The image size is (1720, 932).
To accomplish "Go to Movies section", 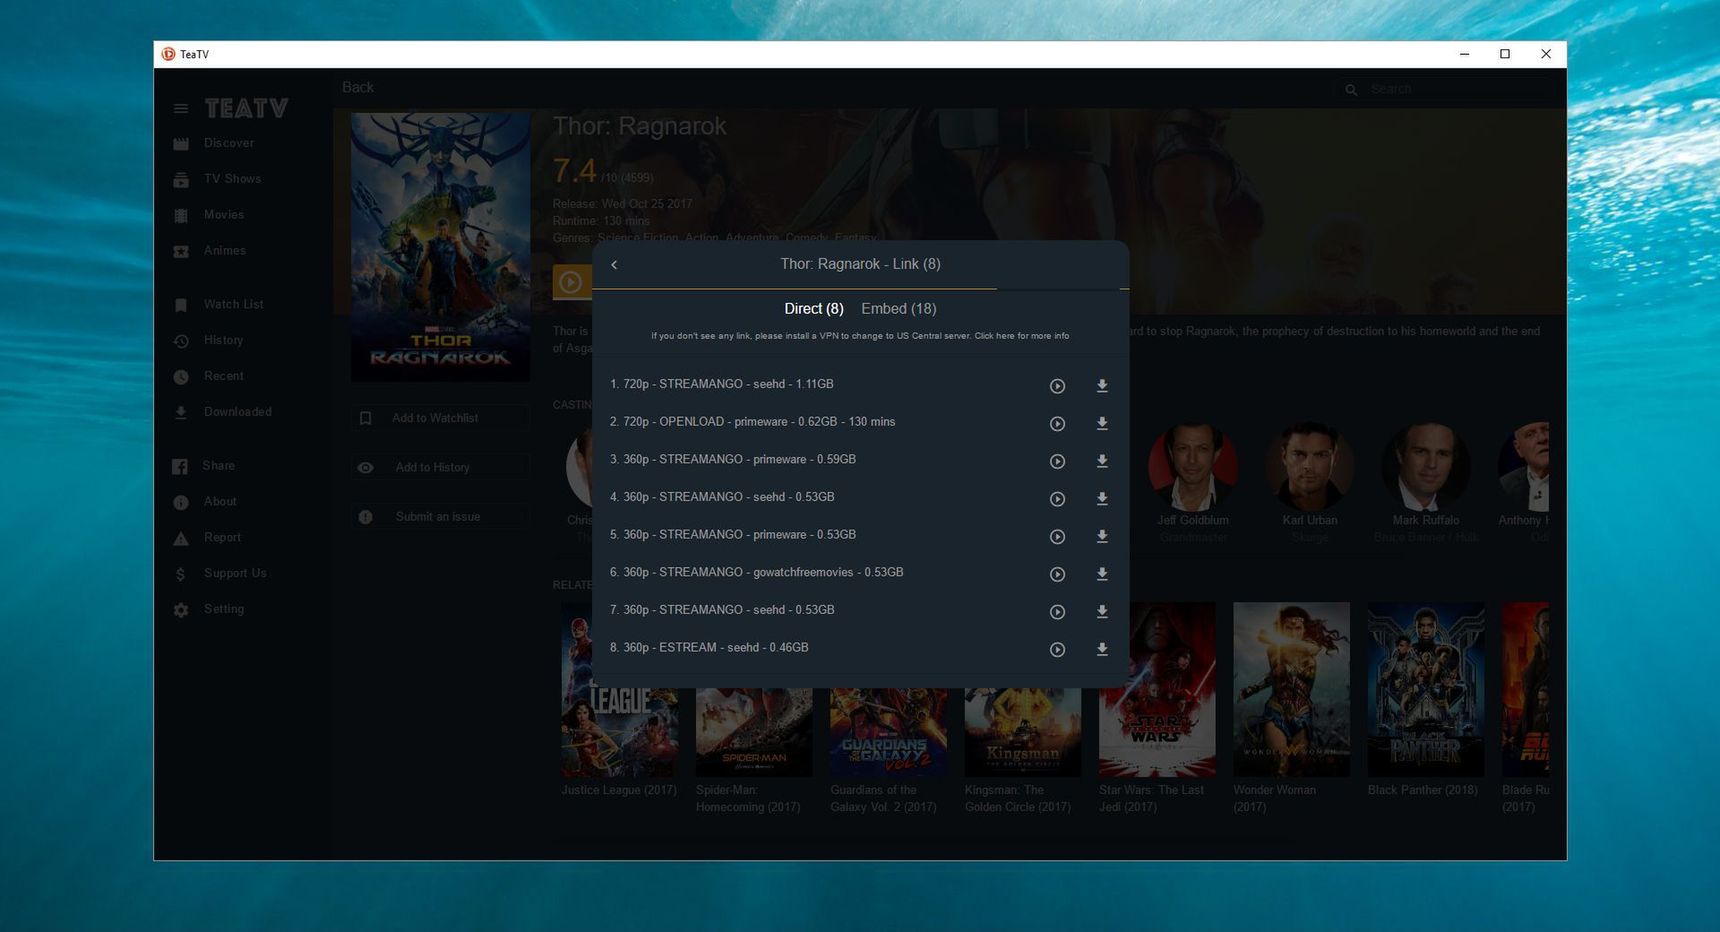I will pos(224,215).
